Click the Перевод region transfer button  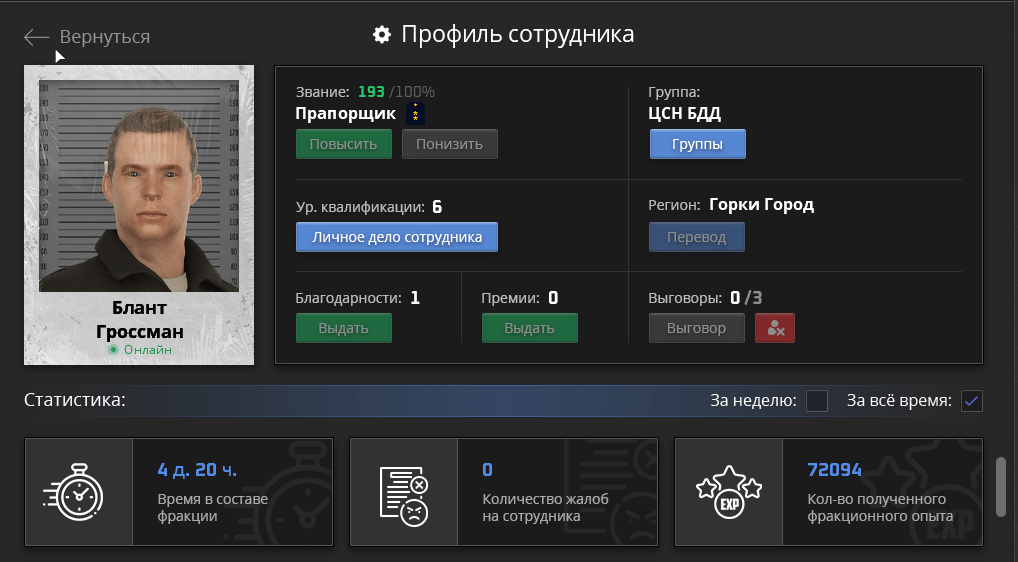click(x=697, y=237)
